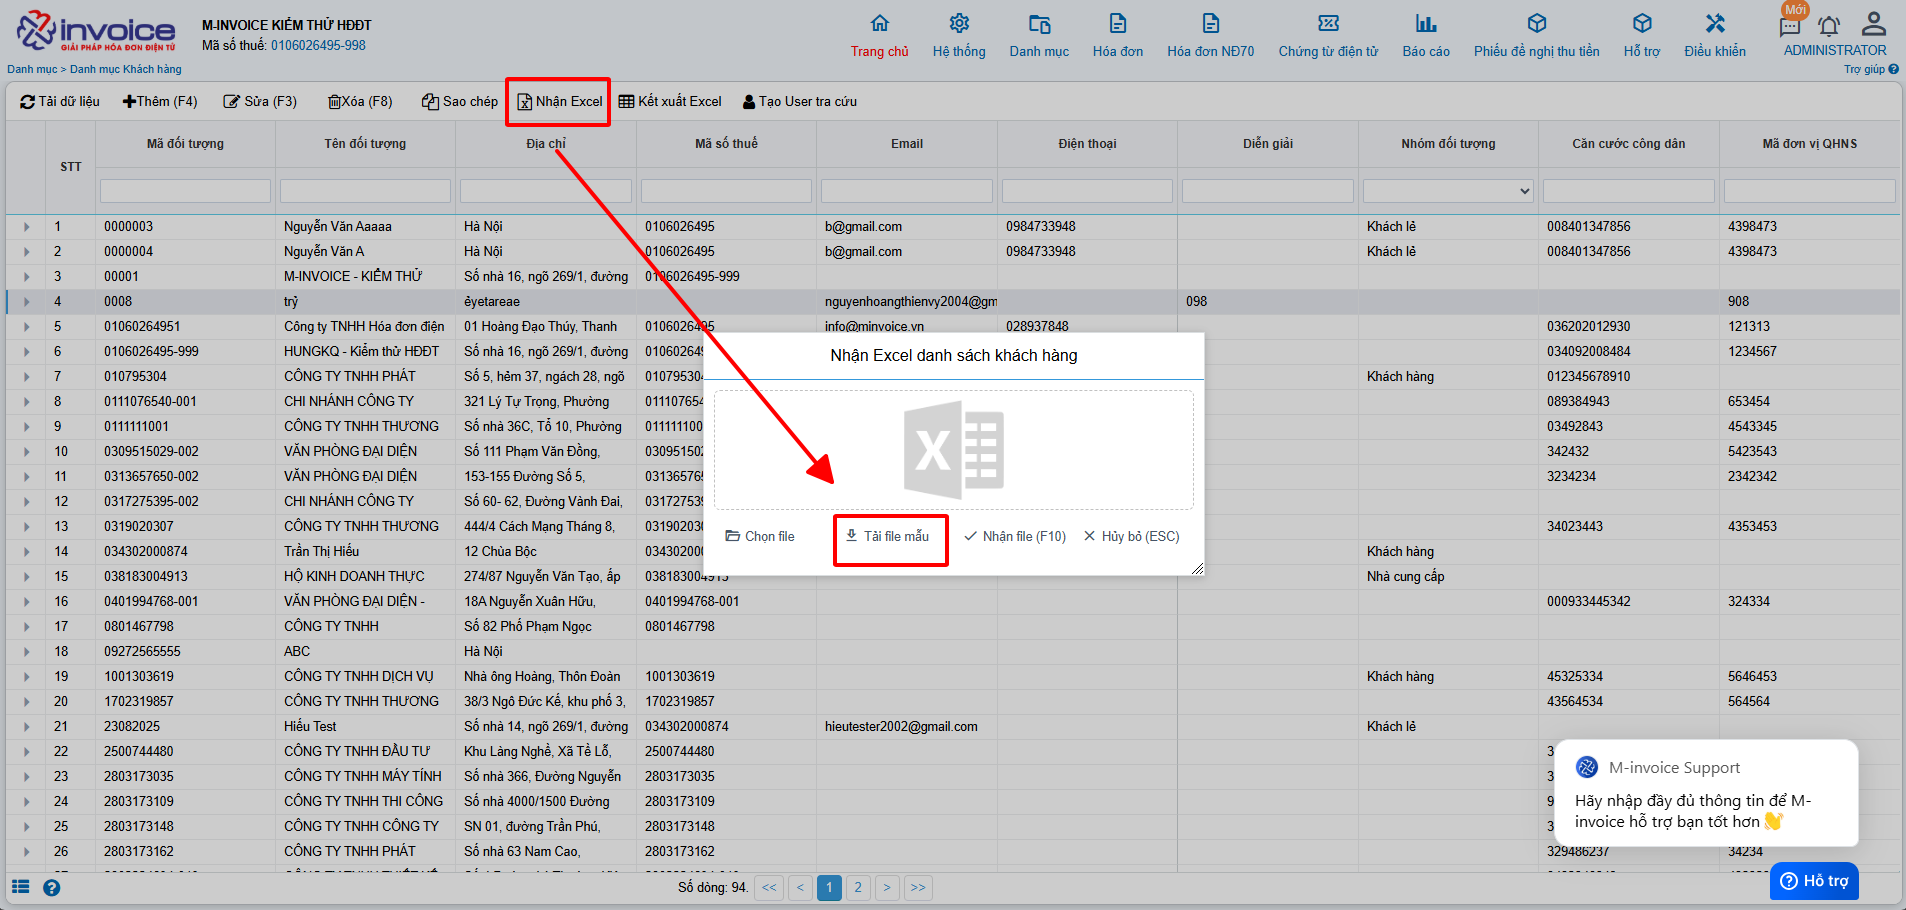The image size is (1906, 910).
Task: Expand the row 10 disclosure triangle
Action: pos(27,452)
